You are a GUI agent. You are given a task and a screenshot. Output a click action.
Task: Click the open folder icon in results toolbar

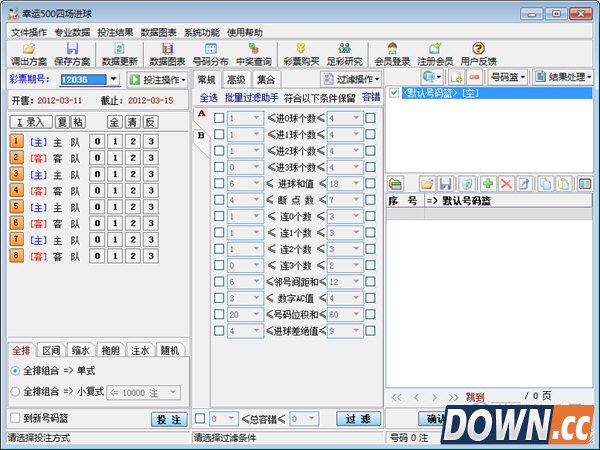pyautogui.click(x=427, y=184)
